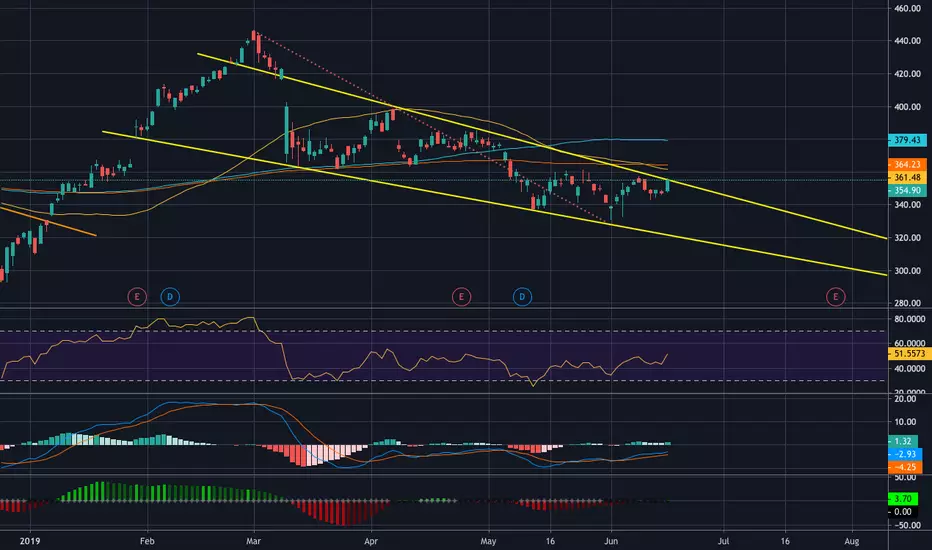The height and width of the screenshot is (550, 932).
Task: Click the green 3.70 indicator value label
Action: click(x=903, y=499)
